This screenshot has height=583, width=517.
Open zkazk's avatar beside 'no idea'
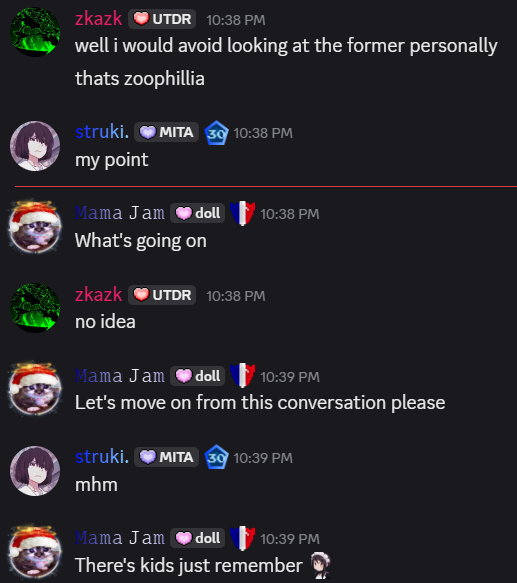coord(35,308)
